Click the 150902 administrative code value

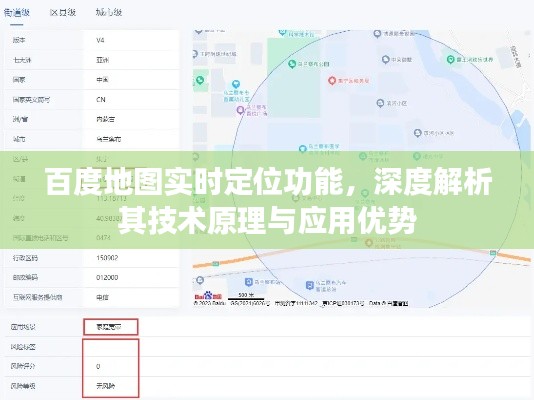pyautogui.click(x=107, y=258)
